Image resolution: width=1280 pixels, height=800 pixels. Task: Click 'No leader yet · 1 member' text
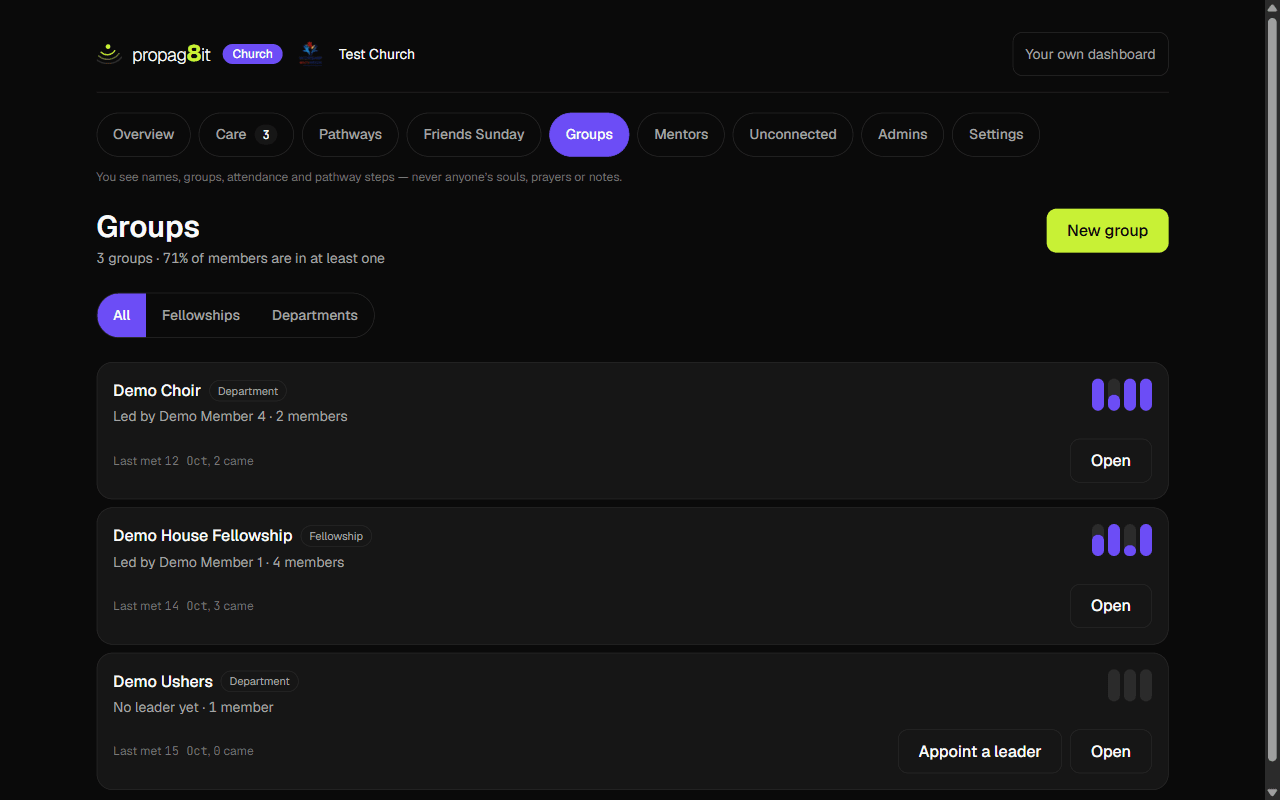coord(193,707)
